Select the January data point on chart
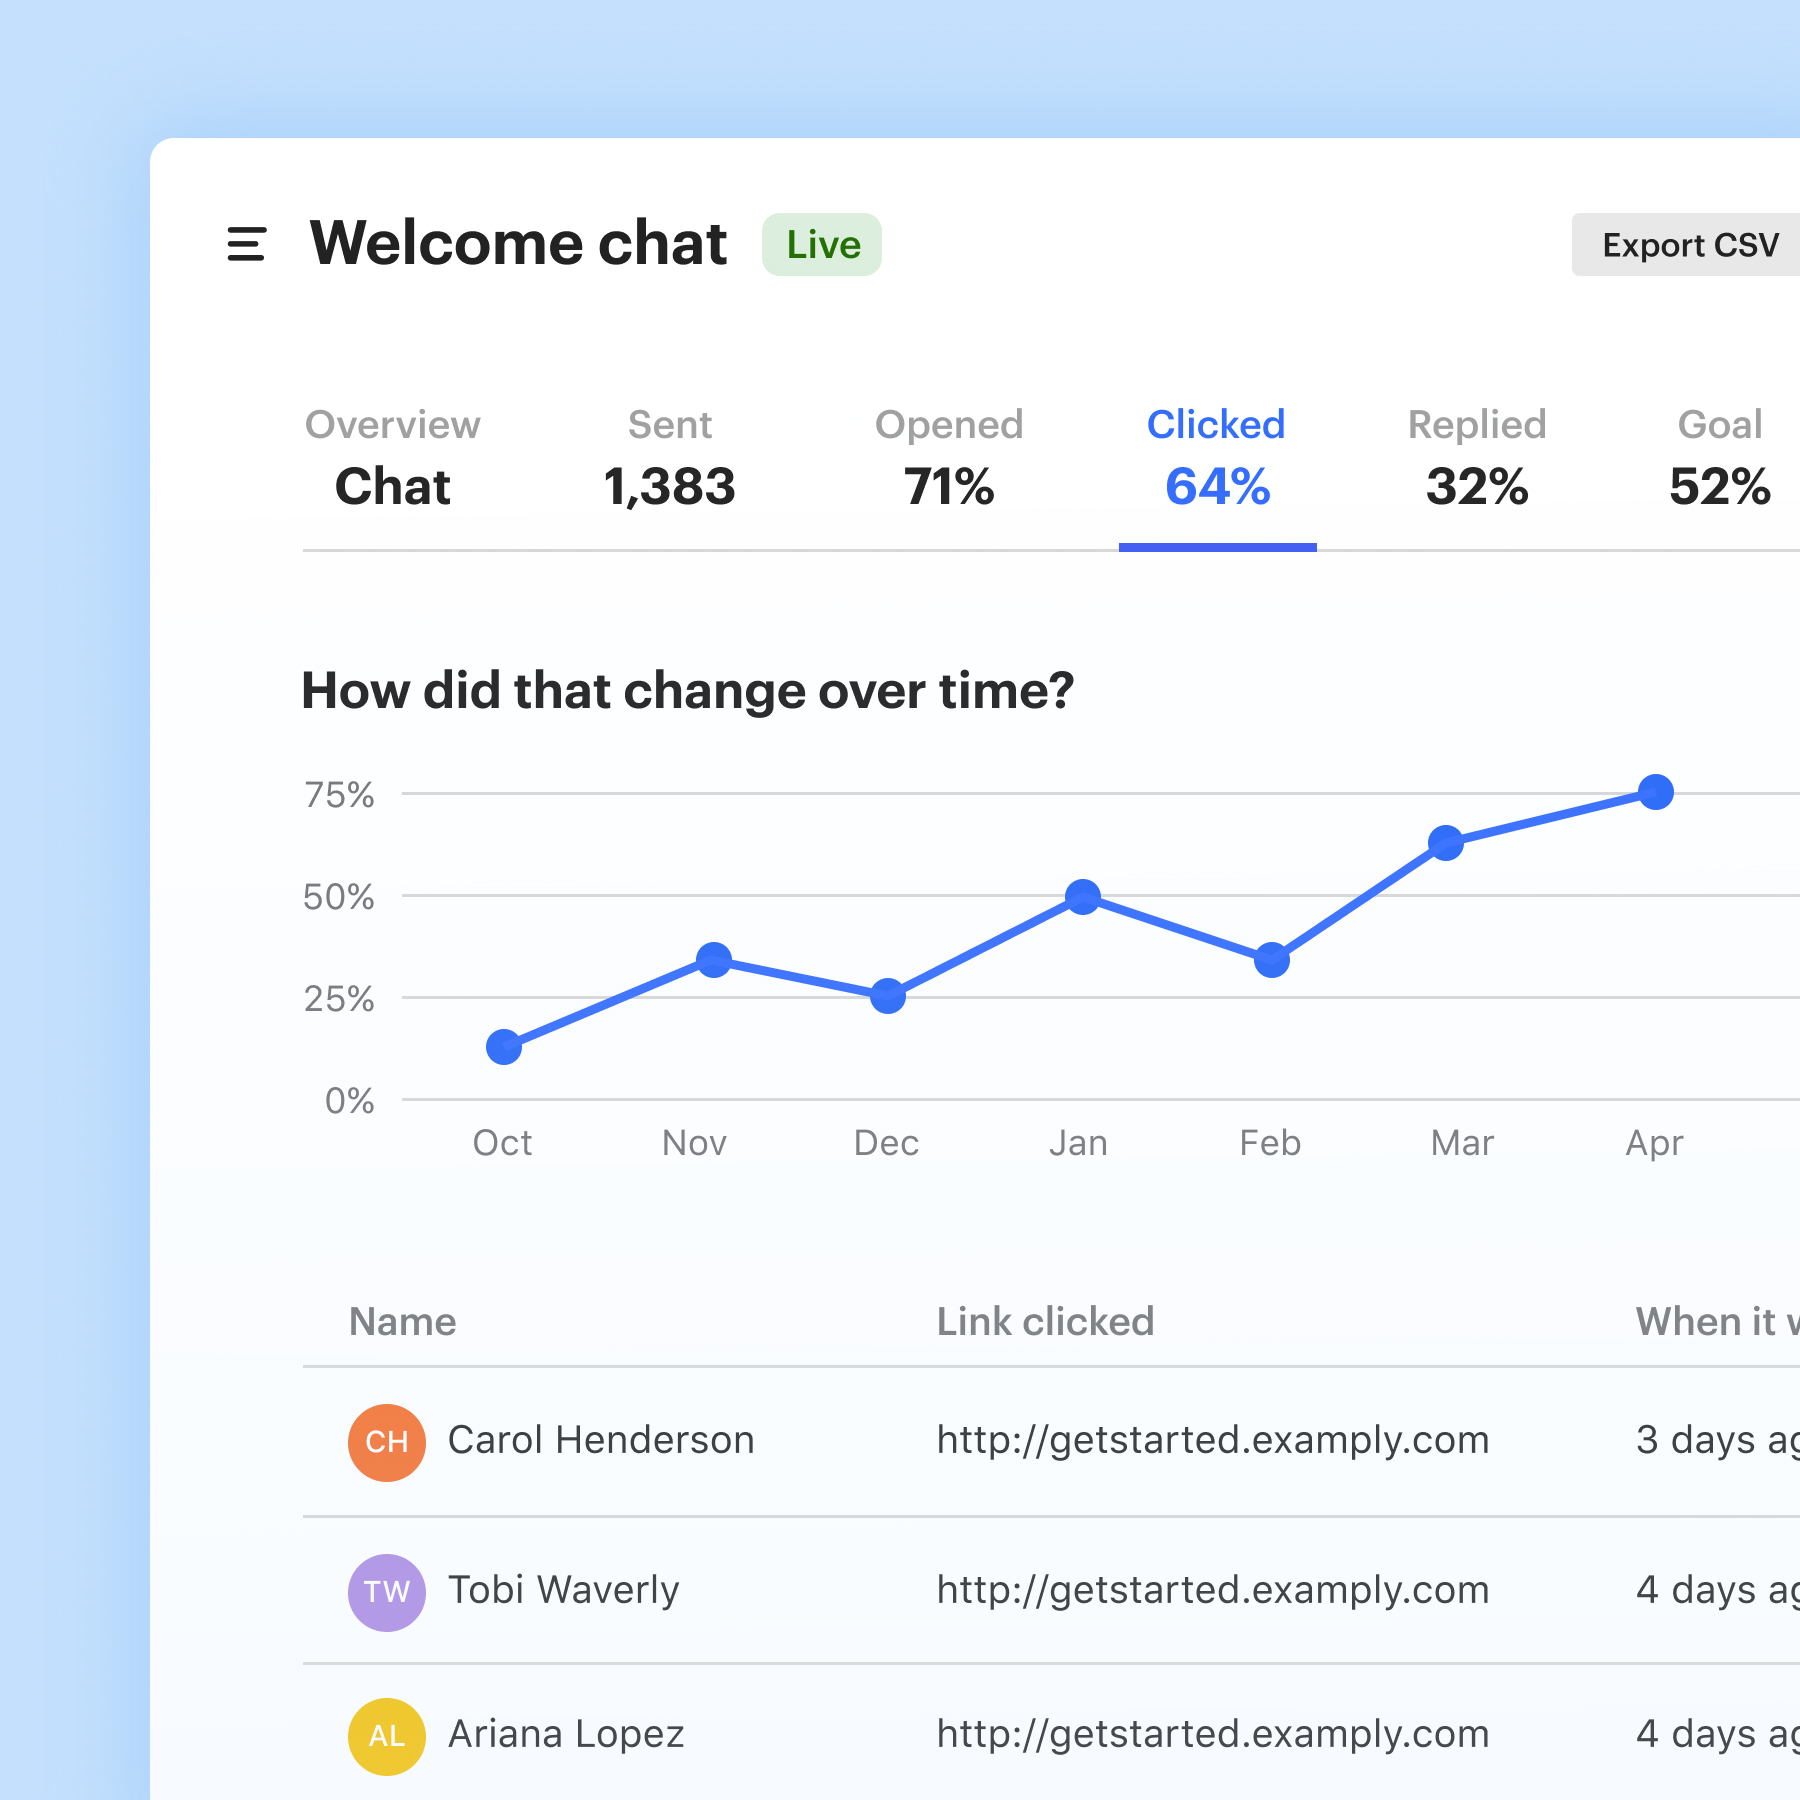 point(1082,897)
